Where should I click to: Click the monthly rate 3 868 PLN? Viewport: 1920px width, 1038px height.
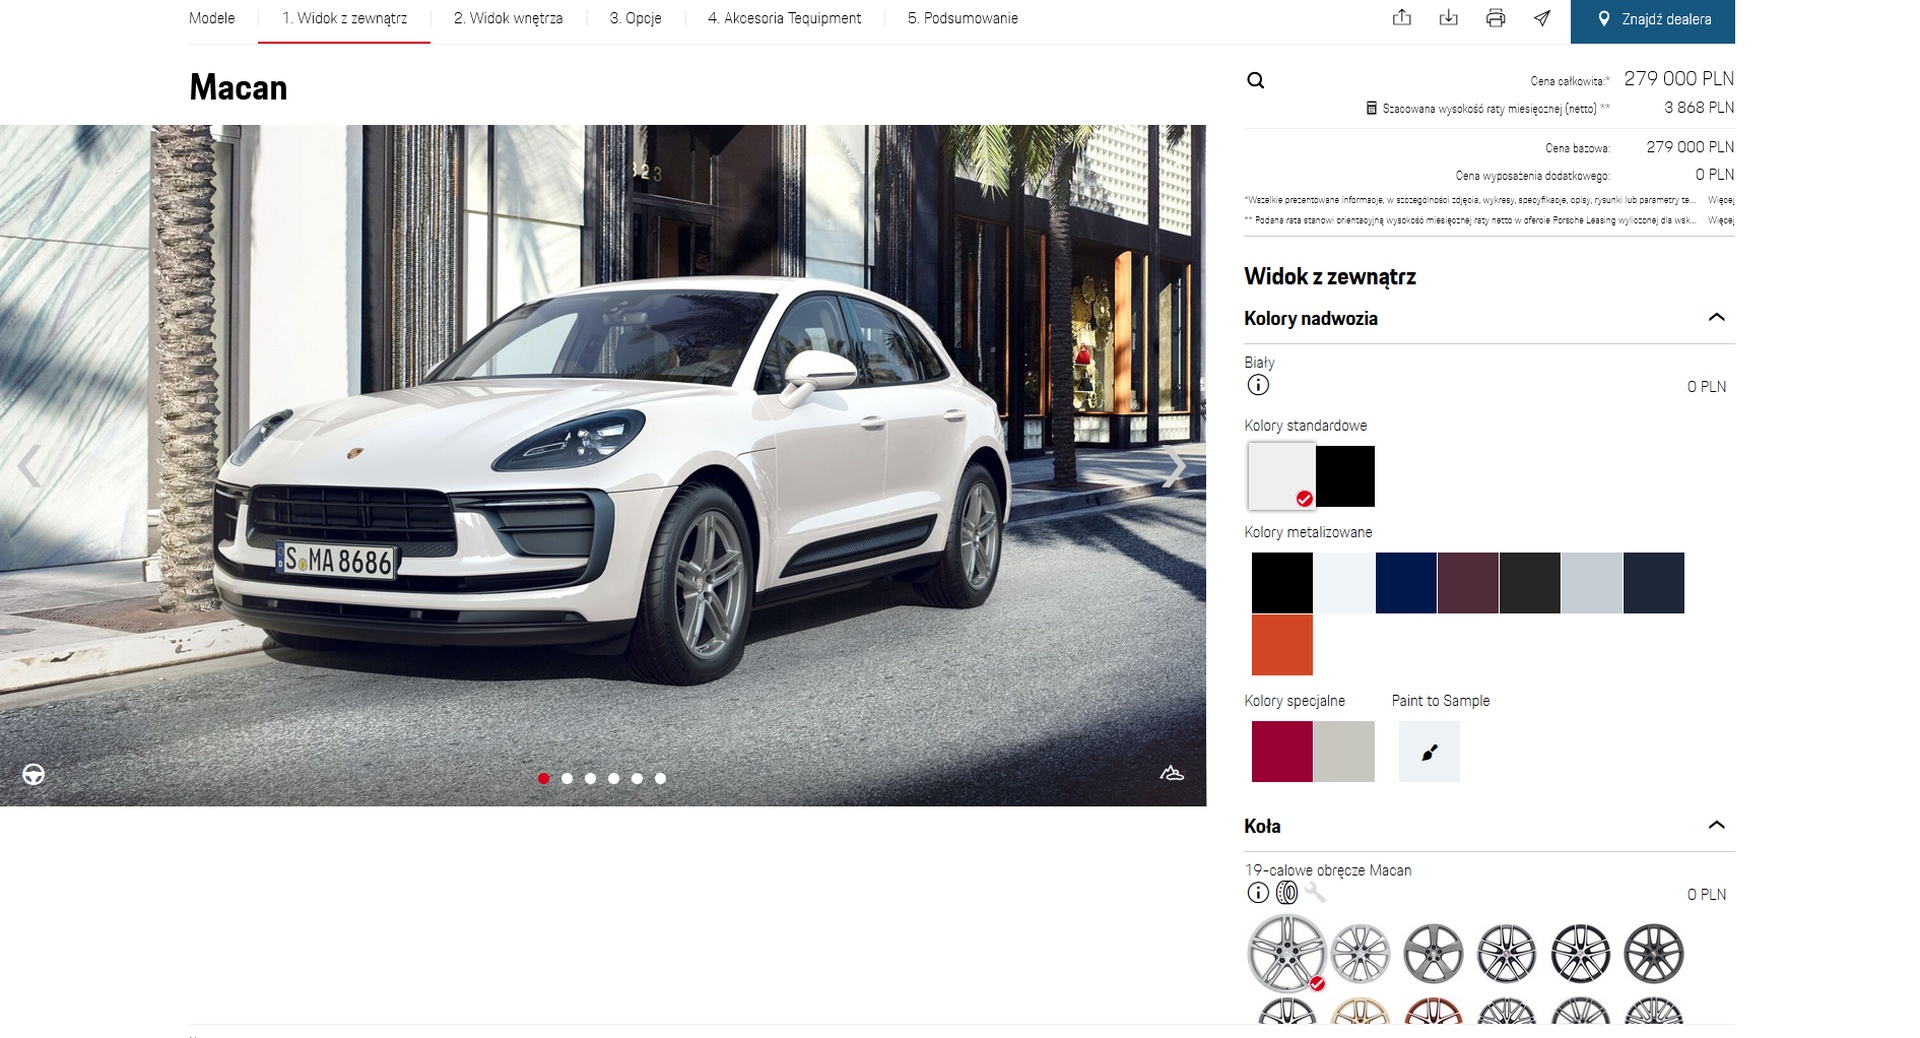pos(1699,107)
